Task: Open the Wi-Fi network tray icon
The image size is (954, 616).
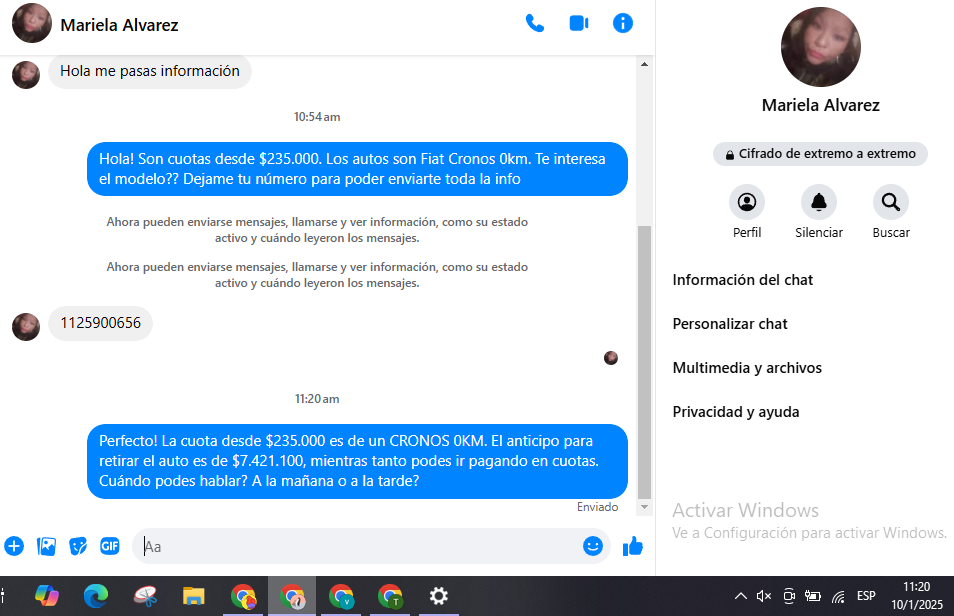Action: coord(838,597)
